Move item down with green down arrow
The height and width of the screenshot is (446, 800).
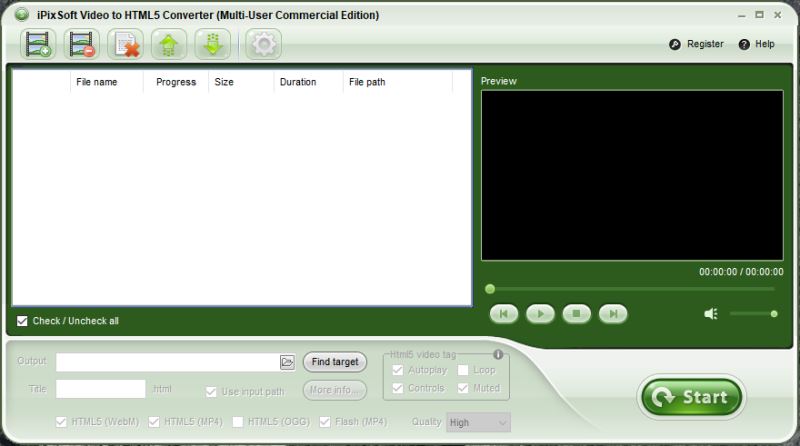[x=213, y=44]
